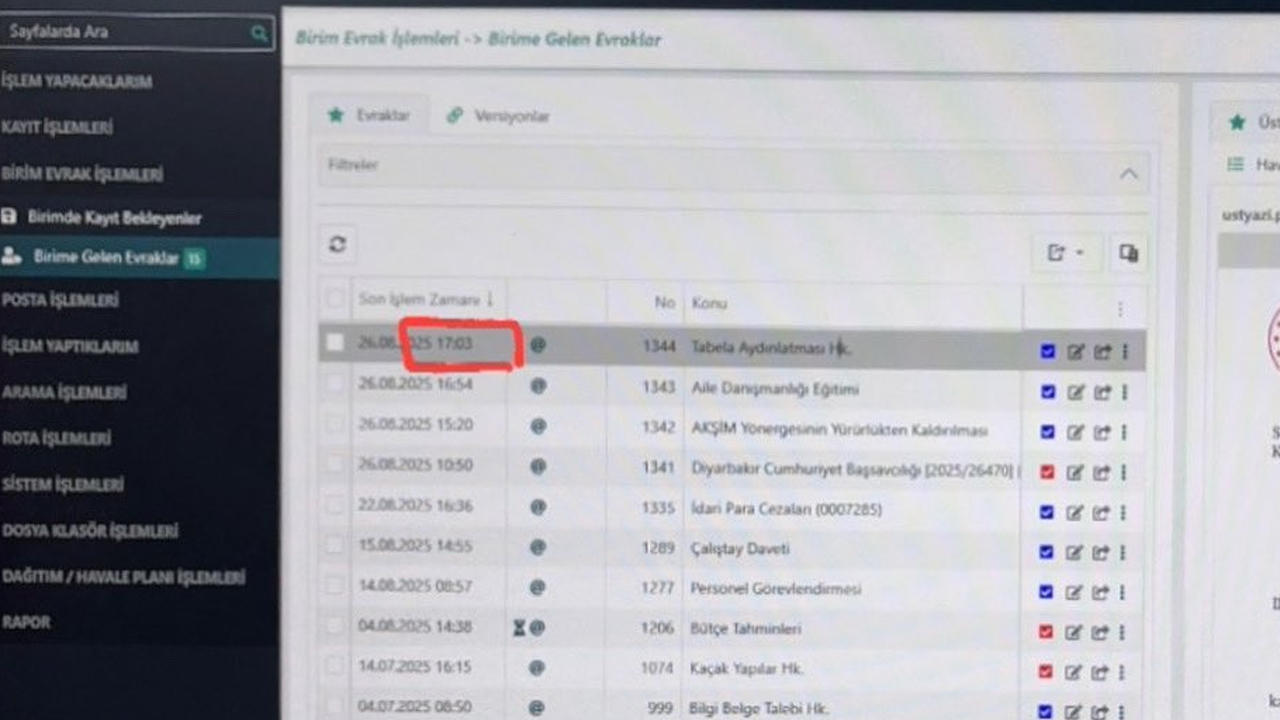This screenshot has height=720, width=1280.
Task: Open Birime Gelen Evraklar in sidebar
Action: point(105,257)
